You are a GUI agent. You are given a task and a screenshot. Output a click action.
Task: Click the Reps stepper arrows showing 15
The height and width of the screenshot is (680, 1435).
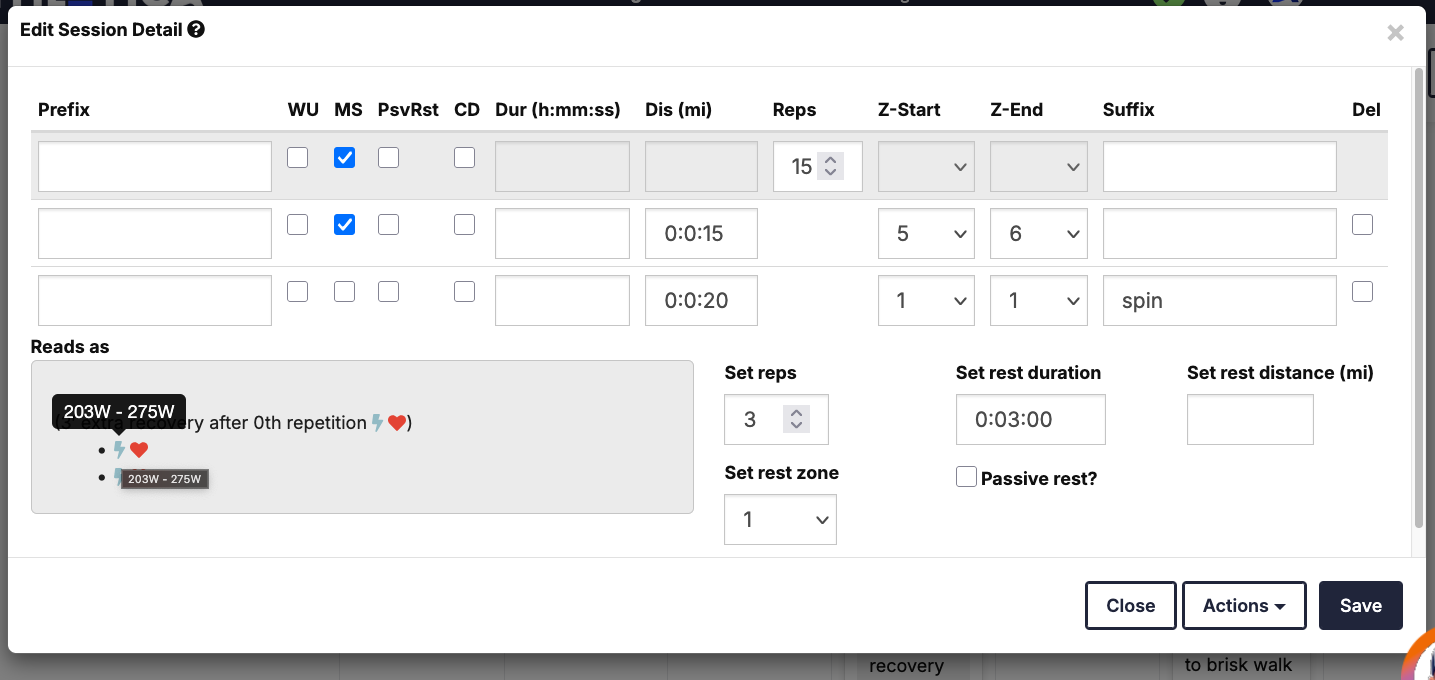coord(830,166)
